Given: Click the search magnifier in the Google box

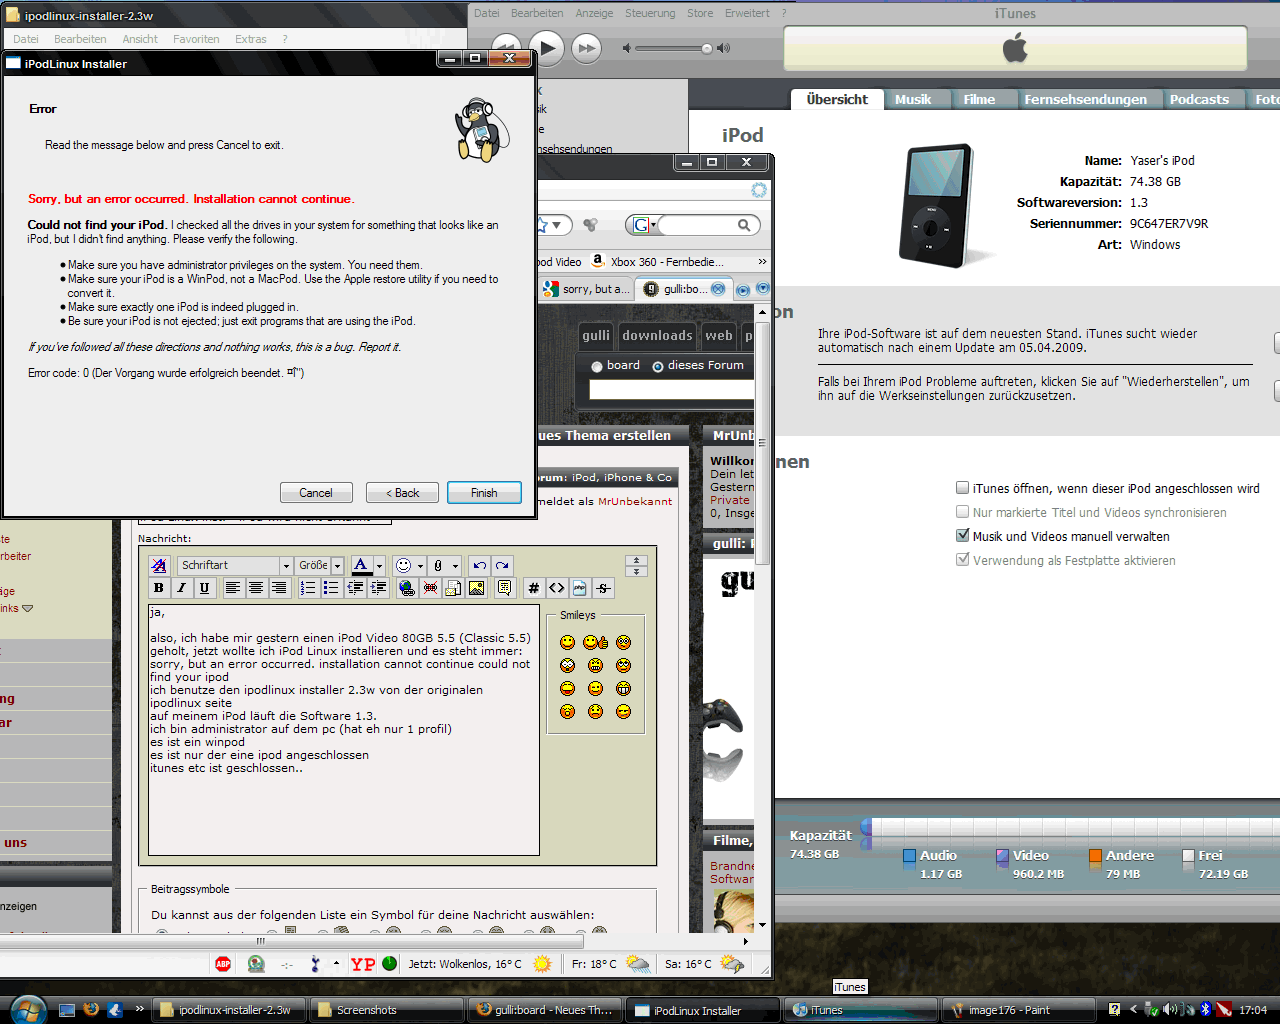Looking at the screenshot, I should 744,225.
